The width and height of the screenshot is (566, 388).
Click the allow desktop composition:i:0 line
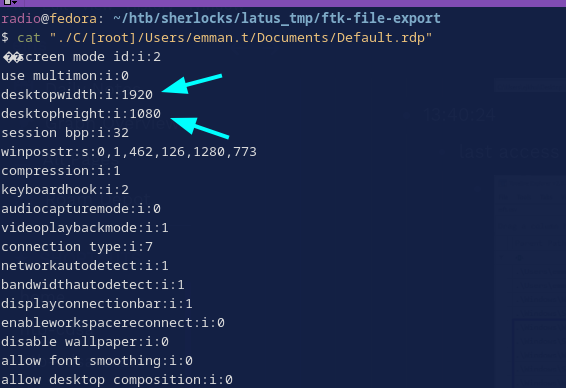tap(117, 380)
